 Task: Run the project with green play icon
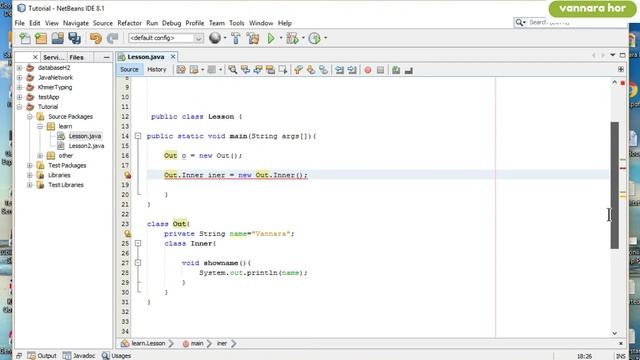coord(271,38)
